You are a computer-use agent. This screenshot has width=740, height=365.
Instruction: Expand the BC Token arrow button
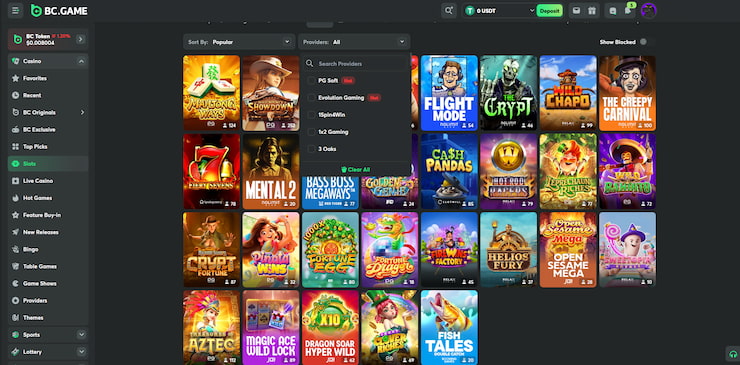[81, 39]
